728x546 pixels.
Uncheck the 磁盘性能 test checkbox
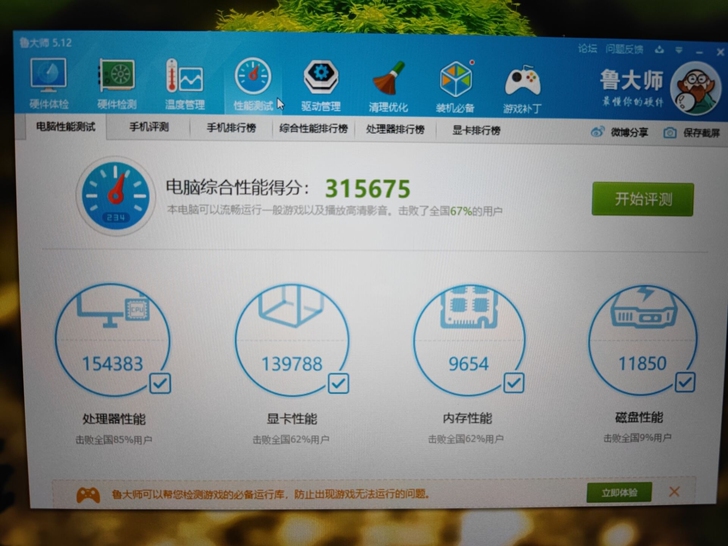pyautogui.click(x=685, y=382)
